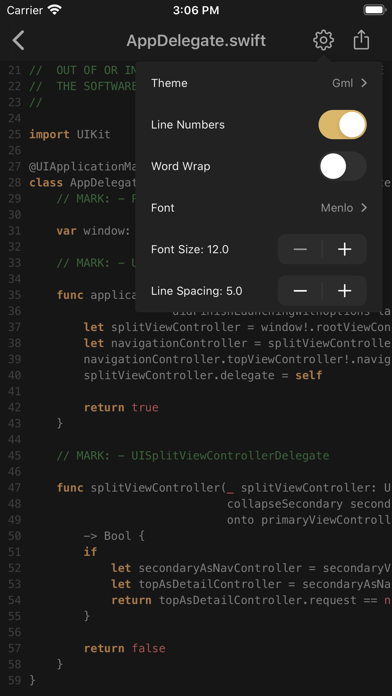
Task: Click line 42 return true statement
Action: 121,407
